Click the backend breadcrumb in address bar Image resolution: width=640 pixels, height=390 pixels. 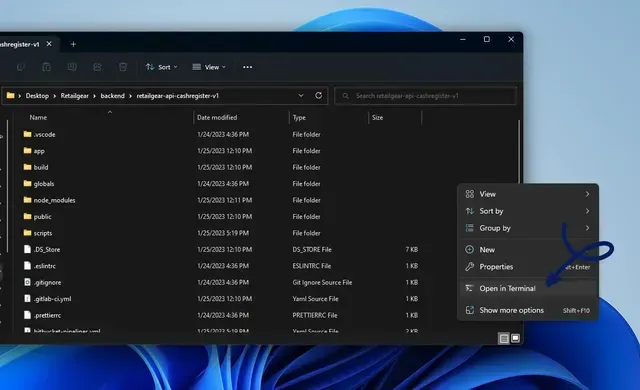(x=112, y=96)
